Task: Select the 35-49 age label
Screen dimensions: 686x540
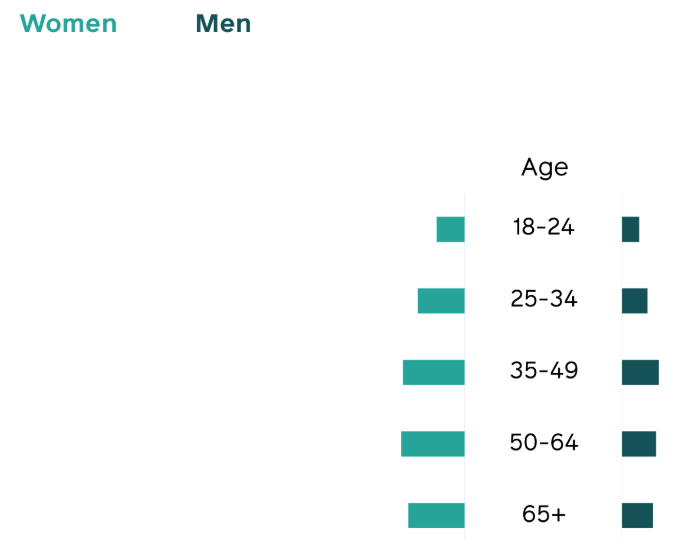Action: tap(544, 371)
